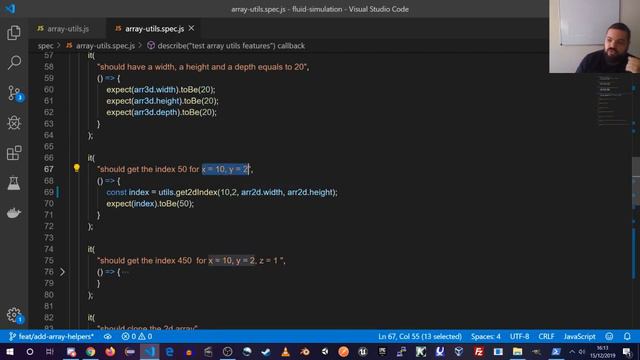Open the Docker view in activity bar

(x=14, y=213)
